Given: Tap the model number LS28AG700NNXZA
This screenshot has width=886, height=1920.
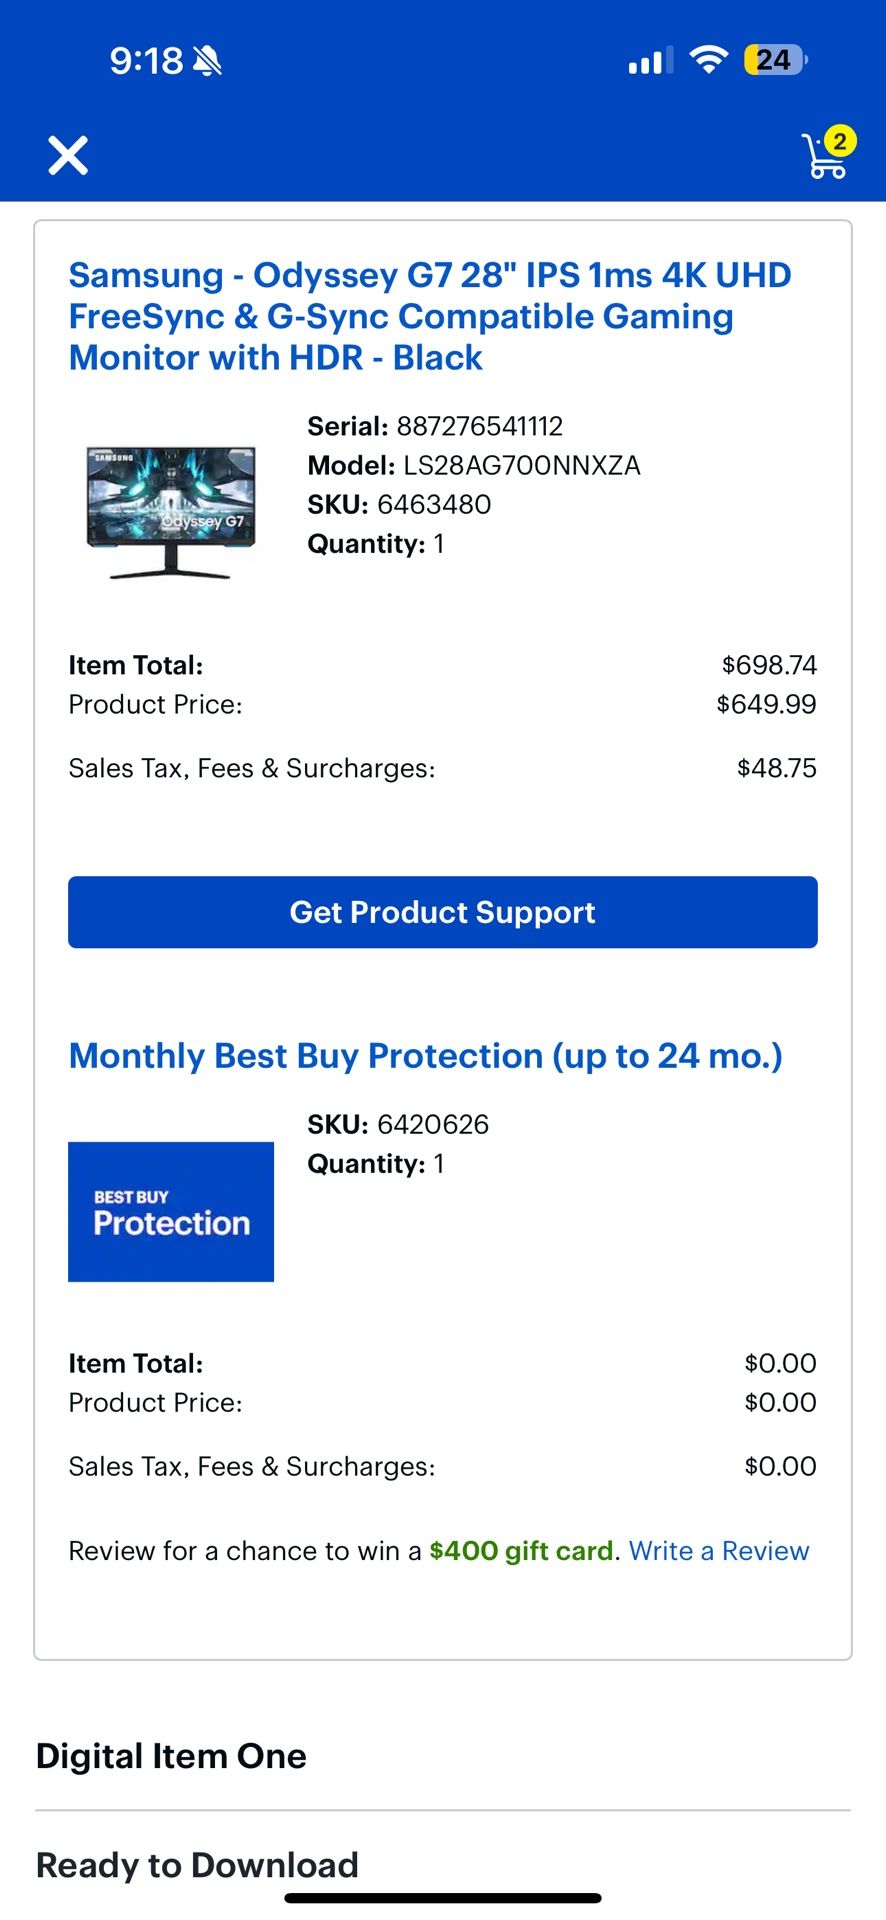Looking at the screenshot, I should click(x=521, y=466).
